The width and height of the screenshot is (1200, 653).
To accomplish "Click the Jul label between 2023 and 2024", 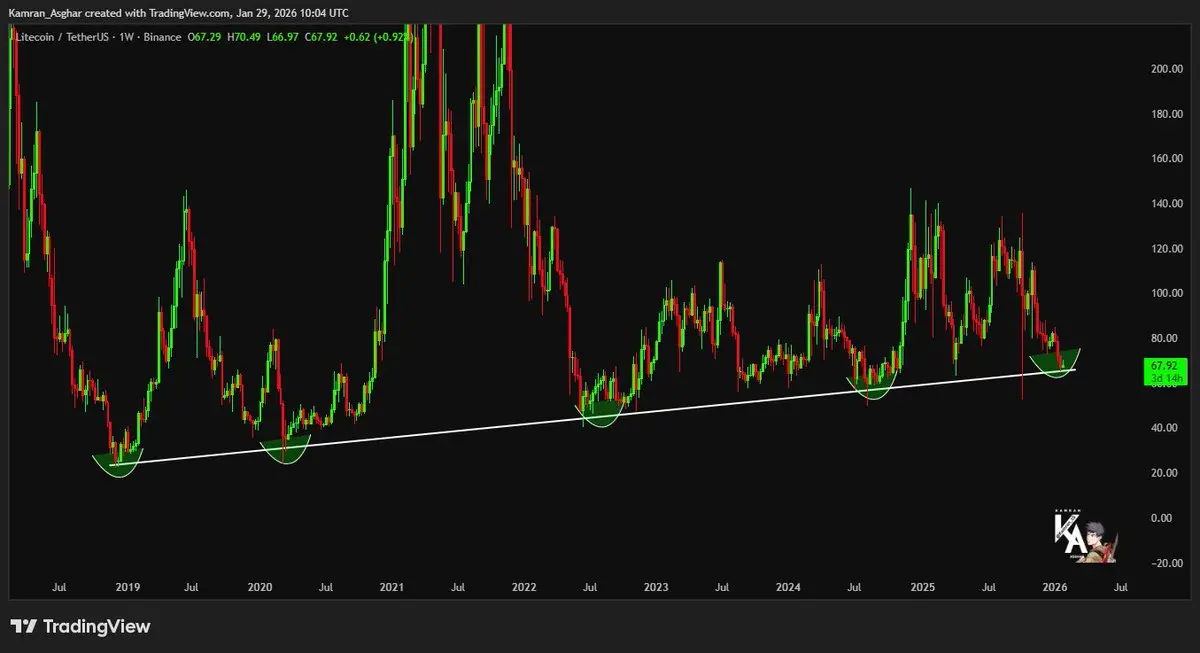I will point(722,588).
